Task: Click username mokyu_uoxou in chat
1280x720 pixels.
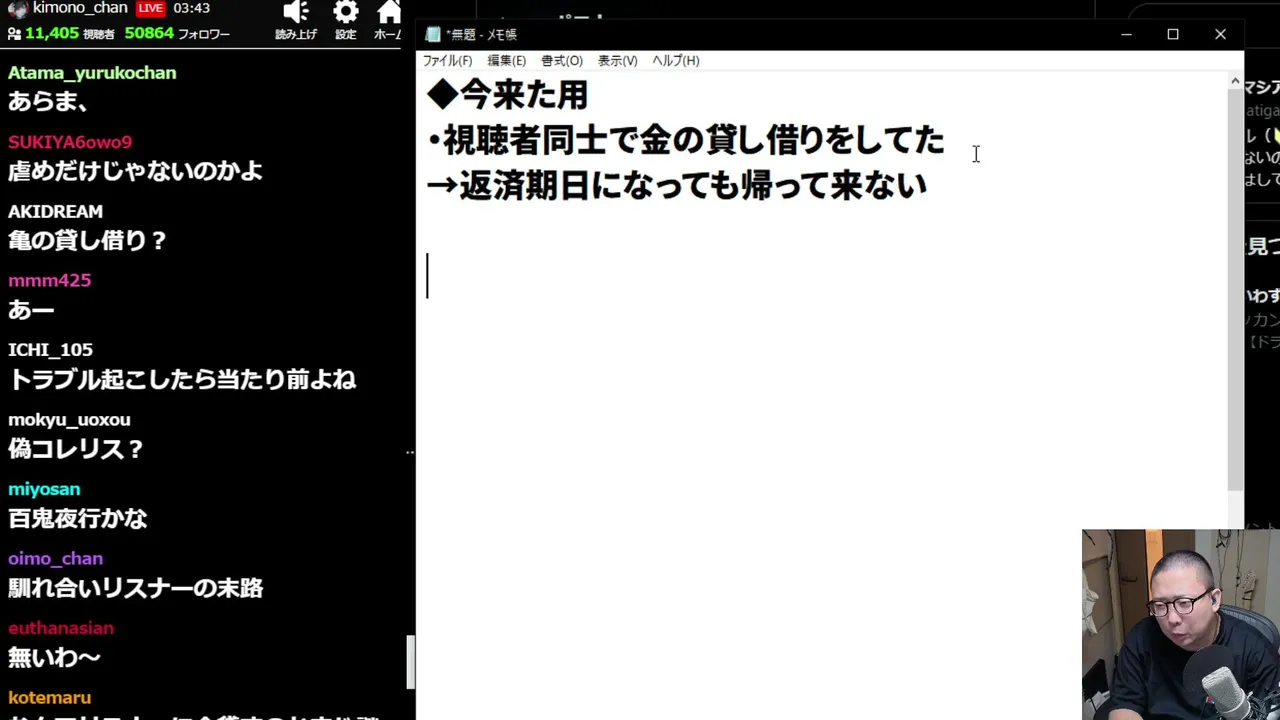Action: tap(69, 419)
